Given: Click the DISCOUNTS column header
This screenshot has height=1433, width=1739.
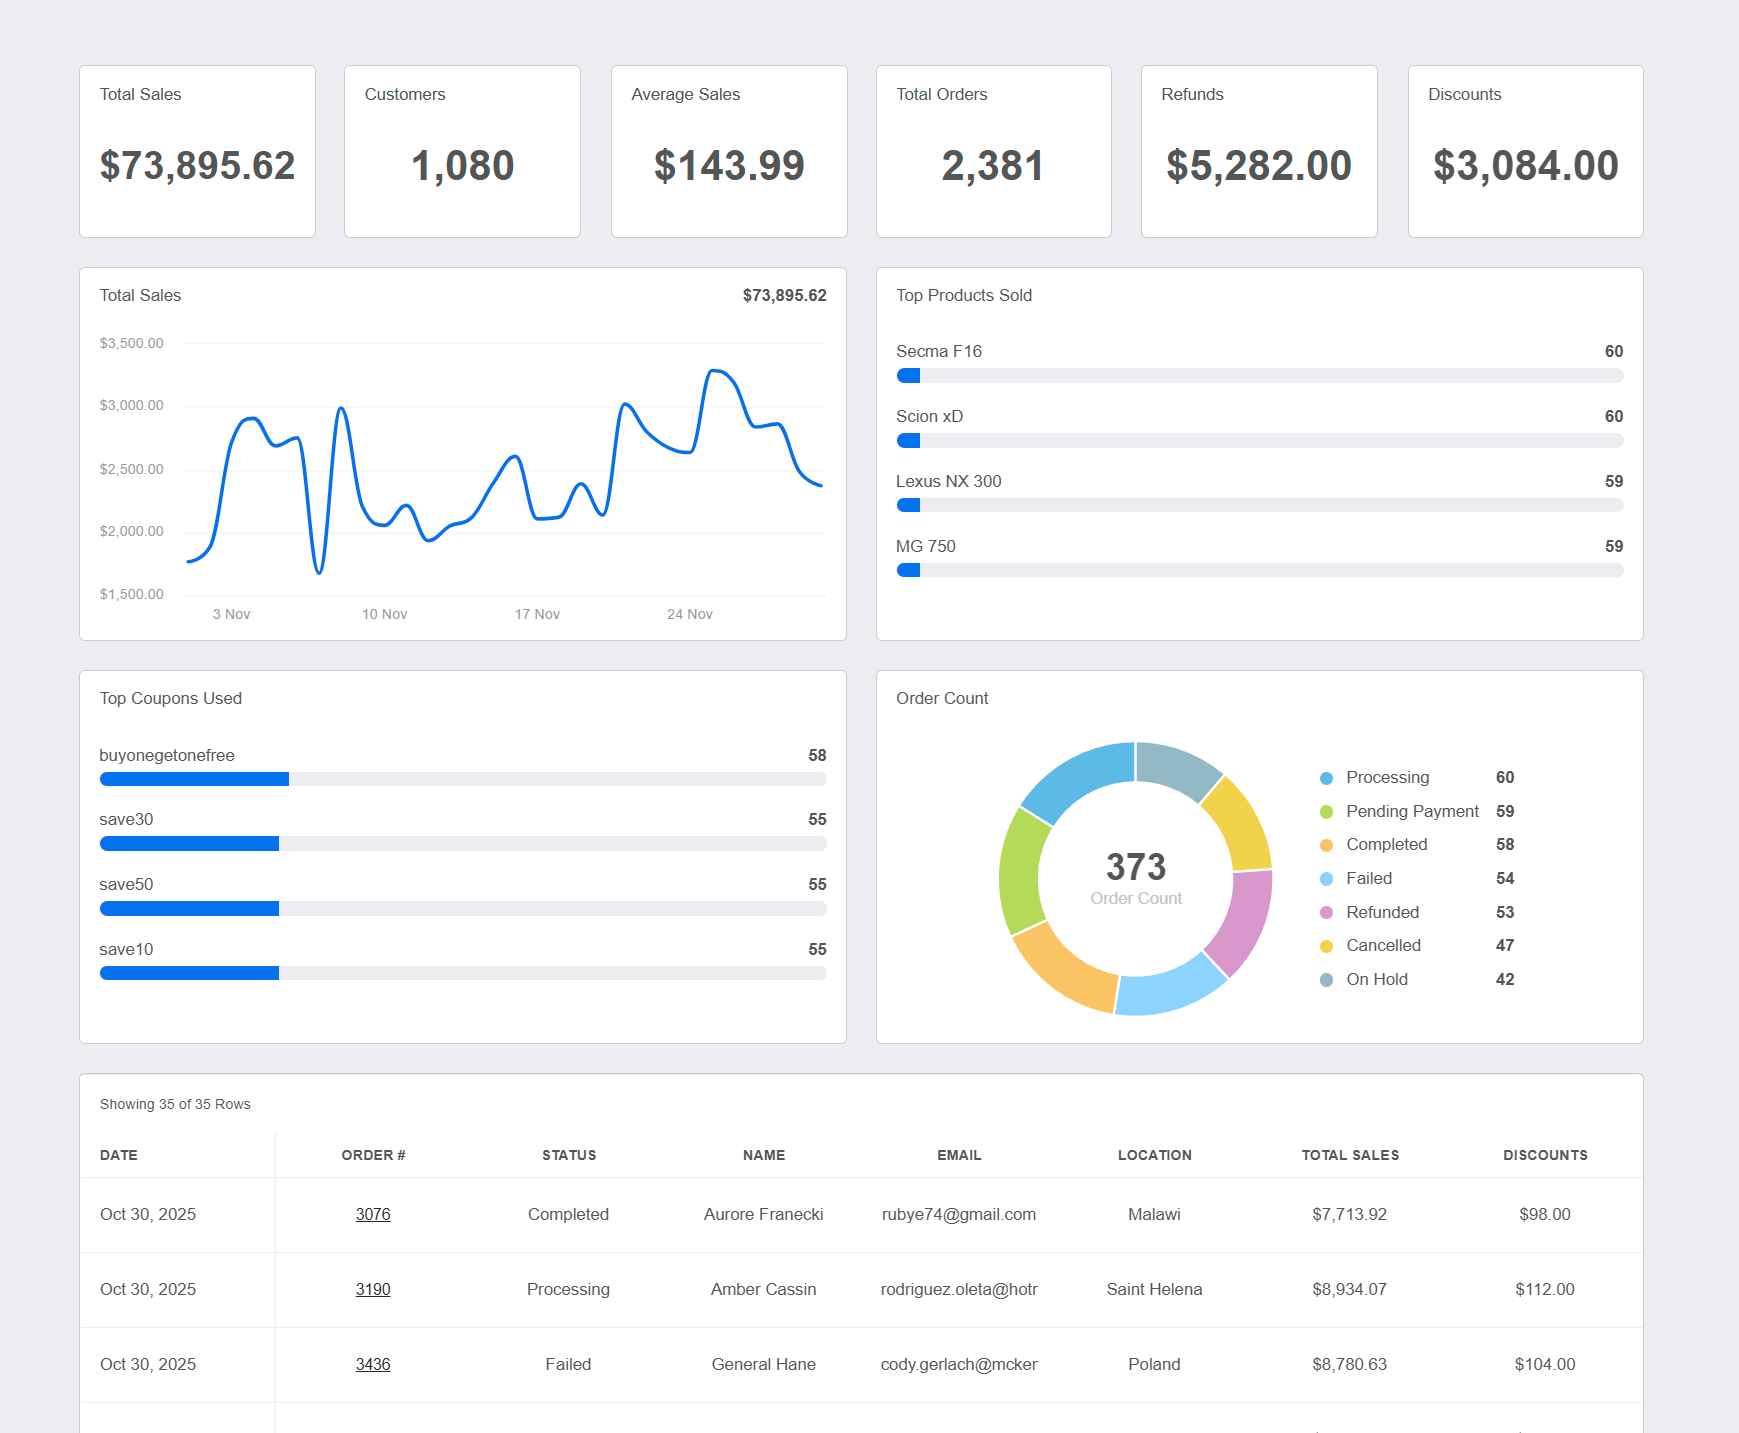Looking at the screenshot, I should click(1545, 1155).
